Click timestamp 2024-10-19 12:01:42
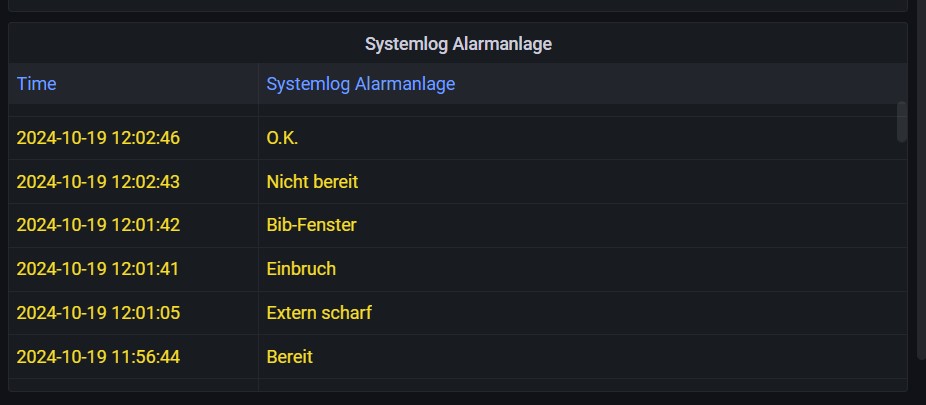 click(x=98, y=225)
